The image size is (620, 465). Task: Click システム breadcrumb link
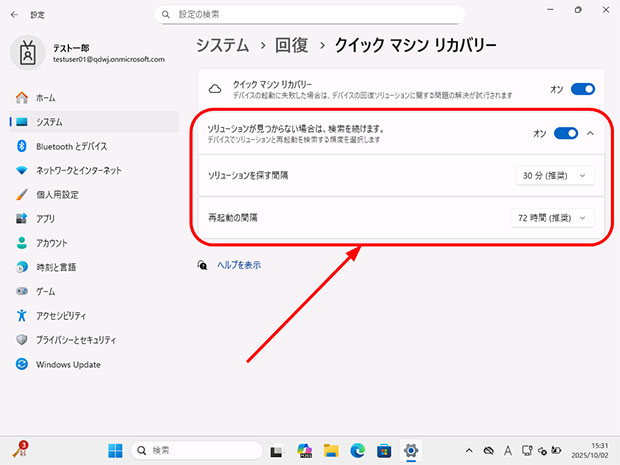pyautogui.click(x=223, y=45)
